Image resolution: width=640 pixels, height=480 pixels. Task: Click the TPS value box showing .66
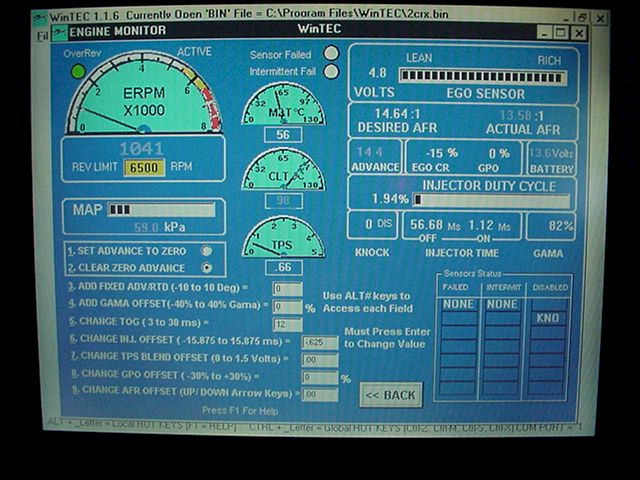click(x=283, y=267)
